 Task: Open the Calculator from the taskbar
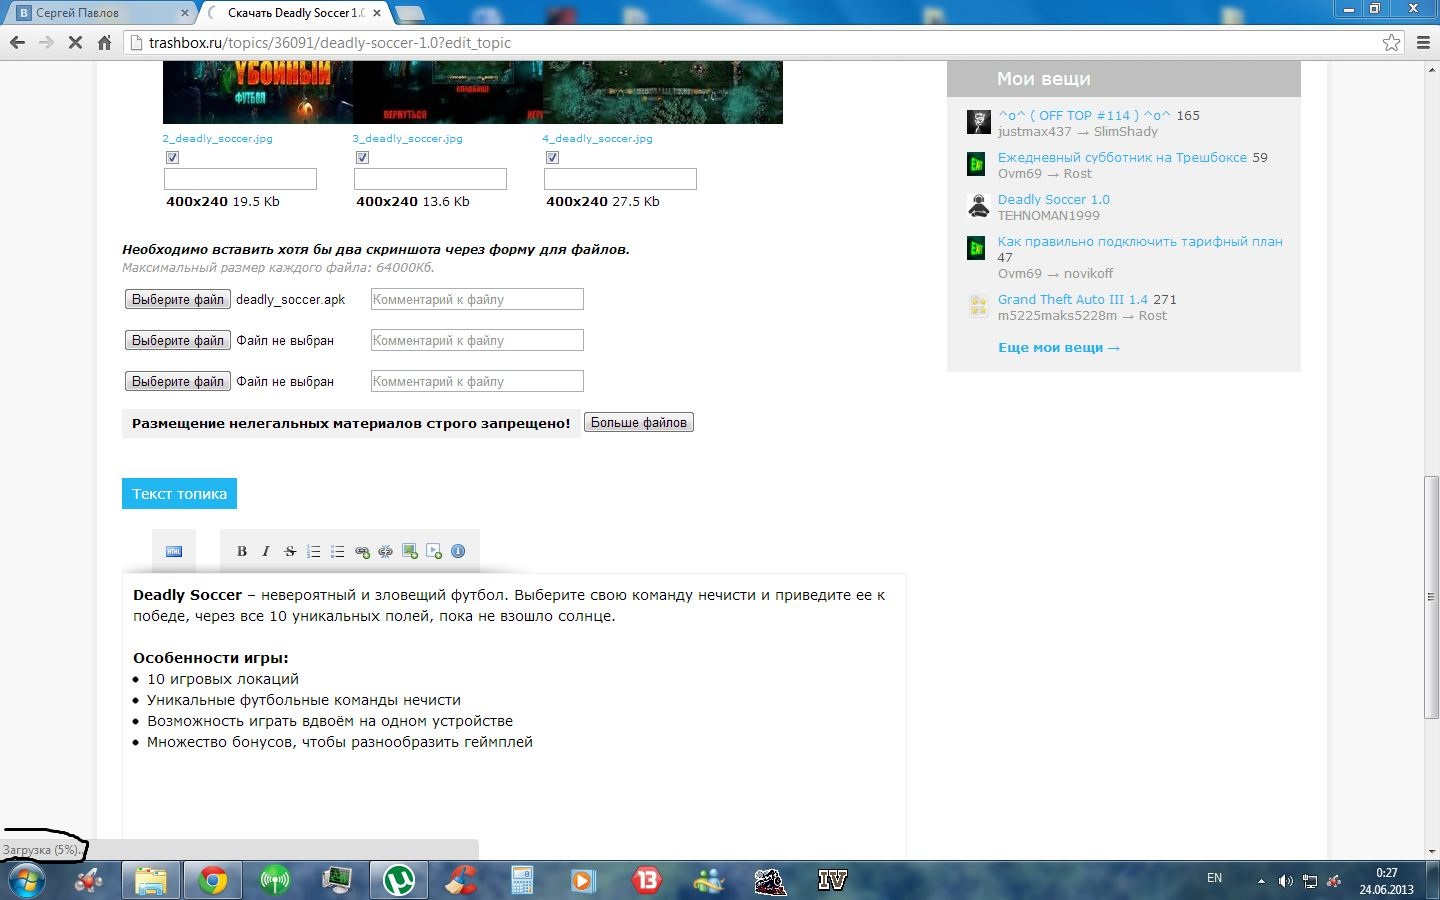click(522, 881)
